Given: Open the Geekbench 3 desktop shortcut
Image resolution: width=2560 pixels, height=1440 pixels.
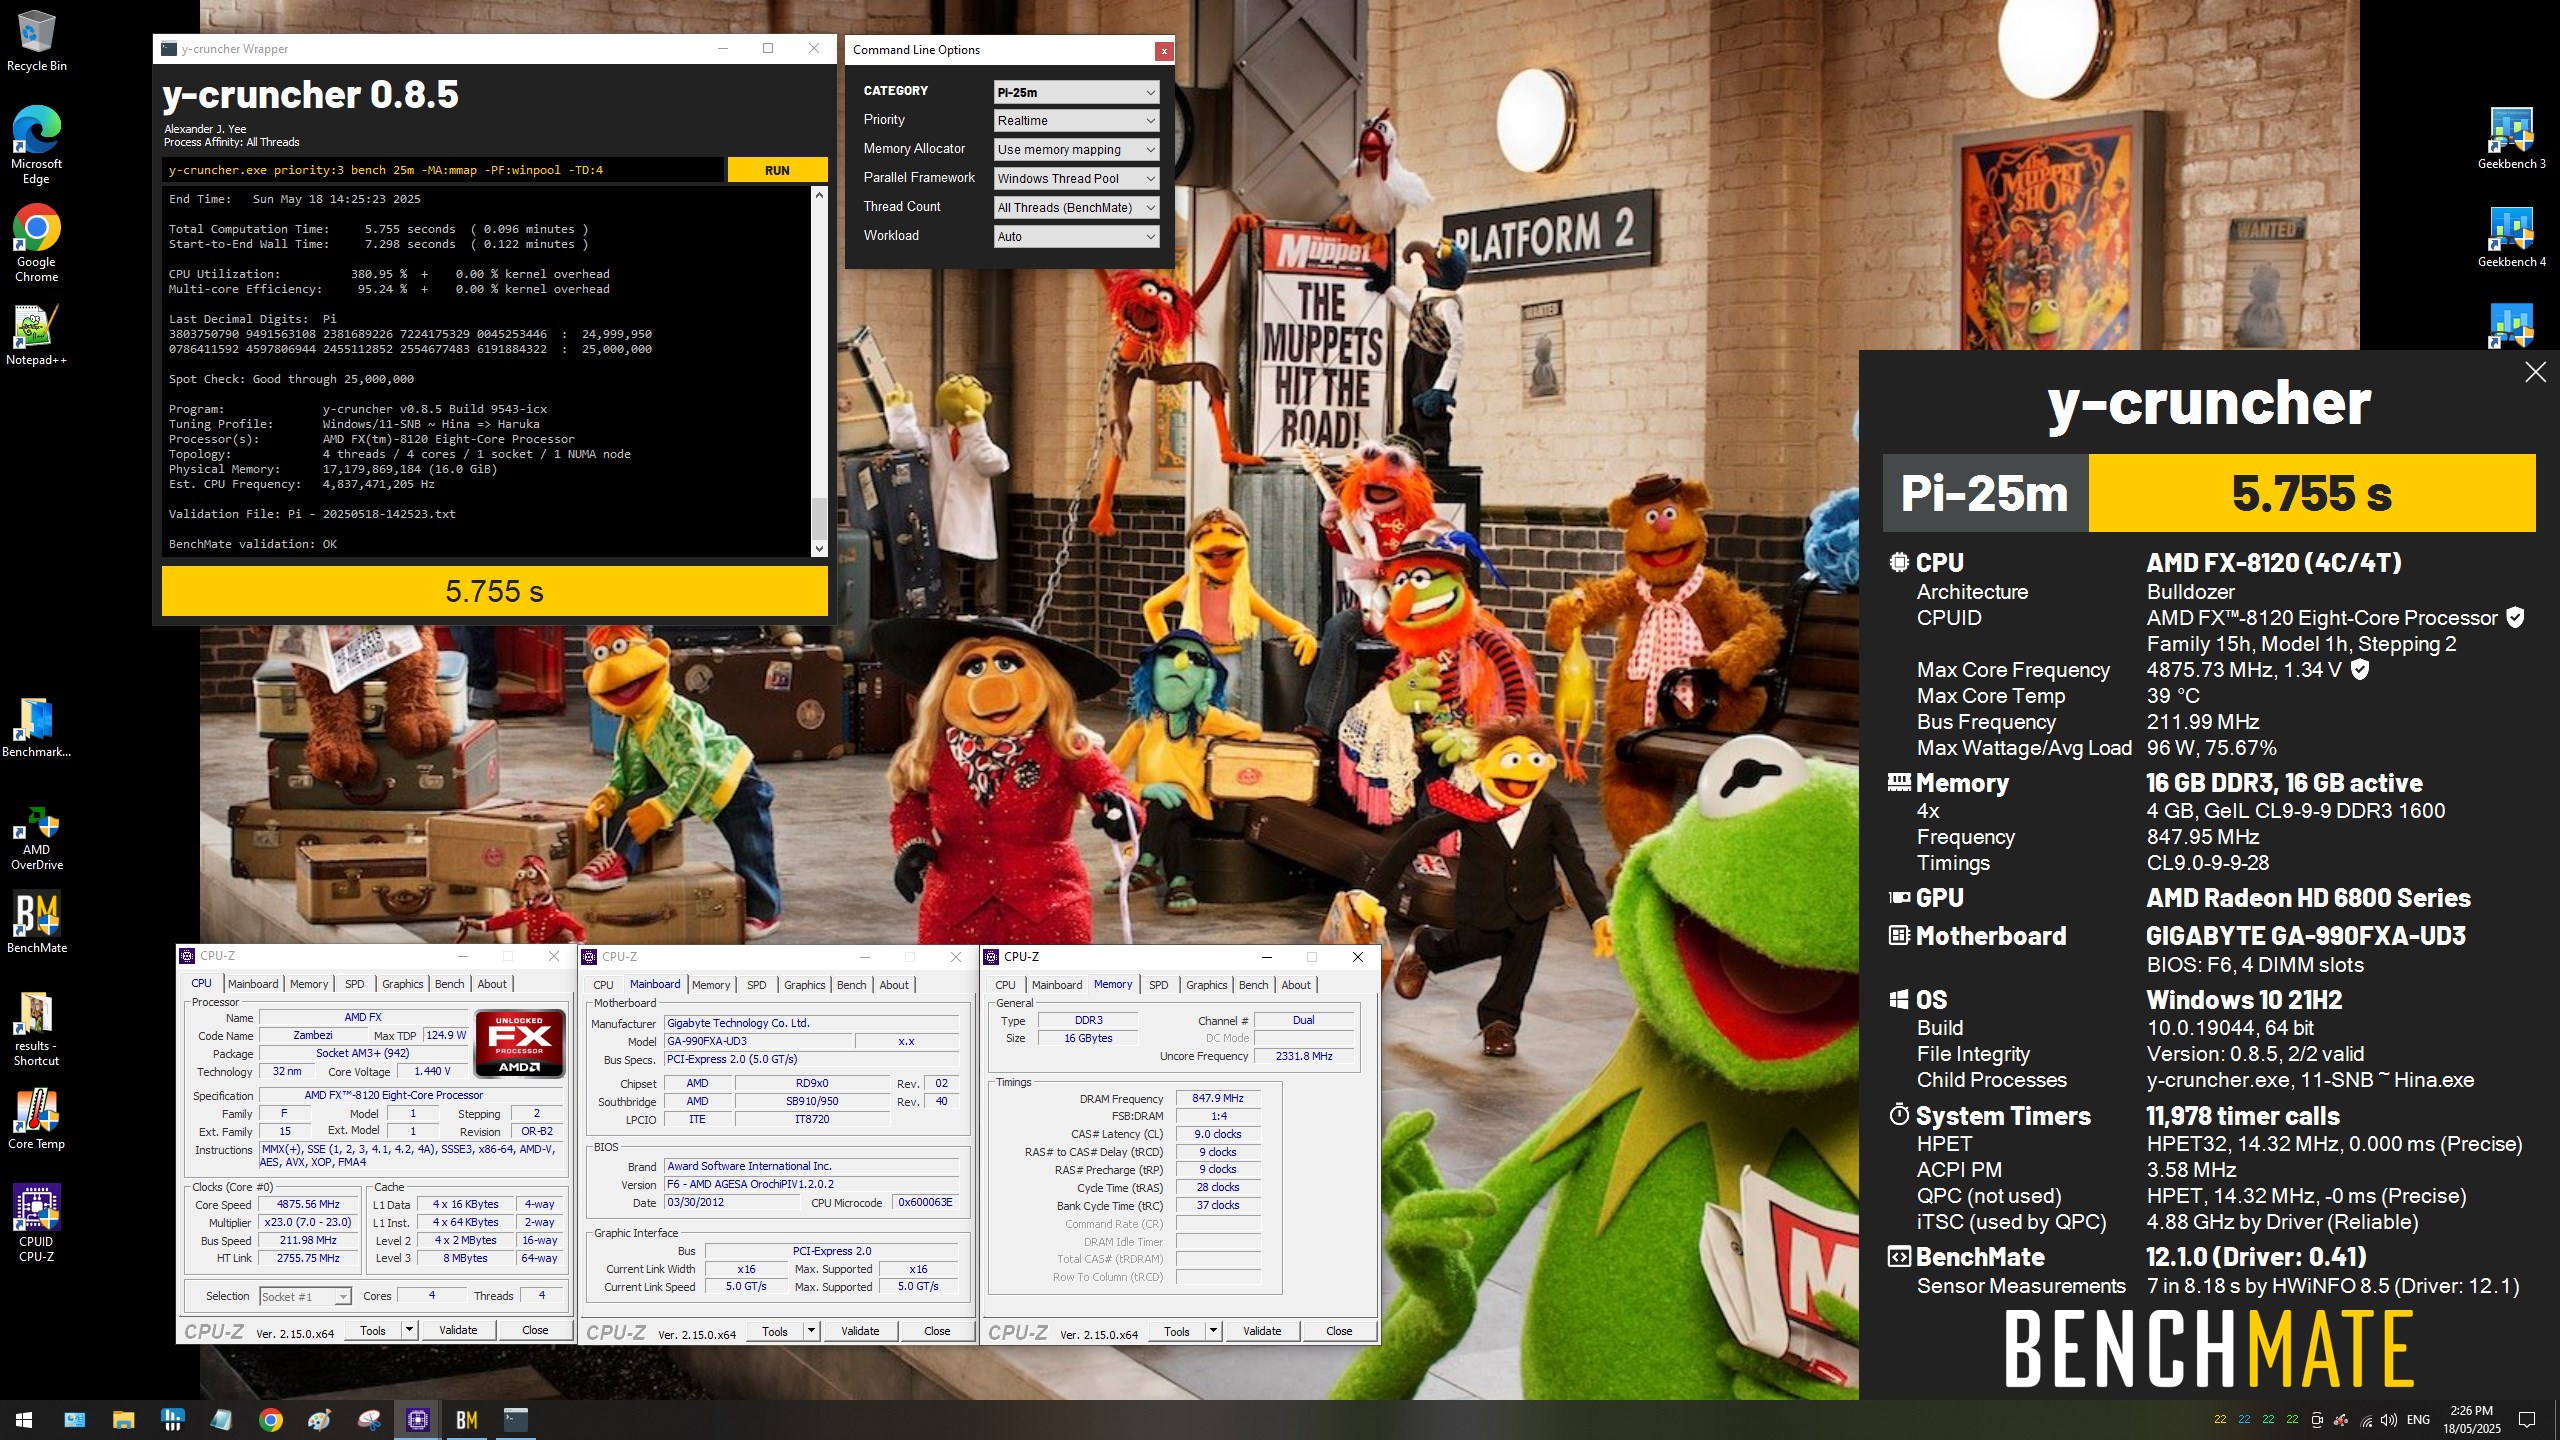Looking at the screenshot, I should click(x=2511, y=138).
